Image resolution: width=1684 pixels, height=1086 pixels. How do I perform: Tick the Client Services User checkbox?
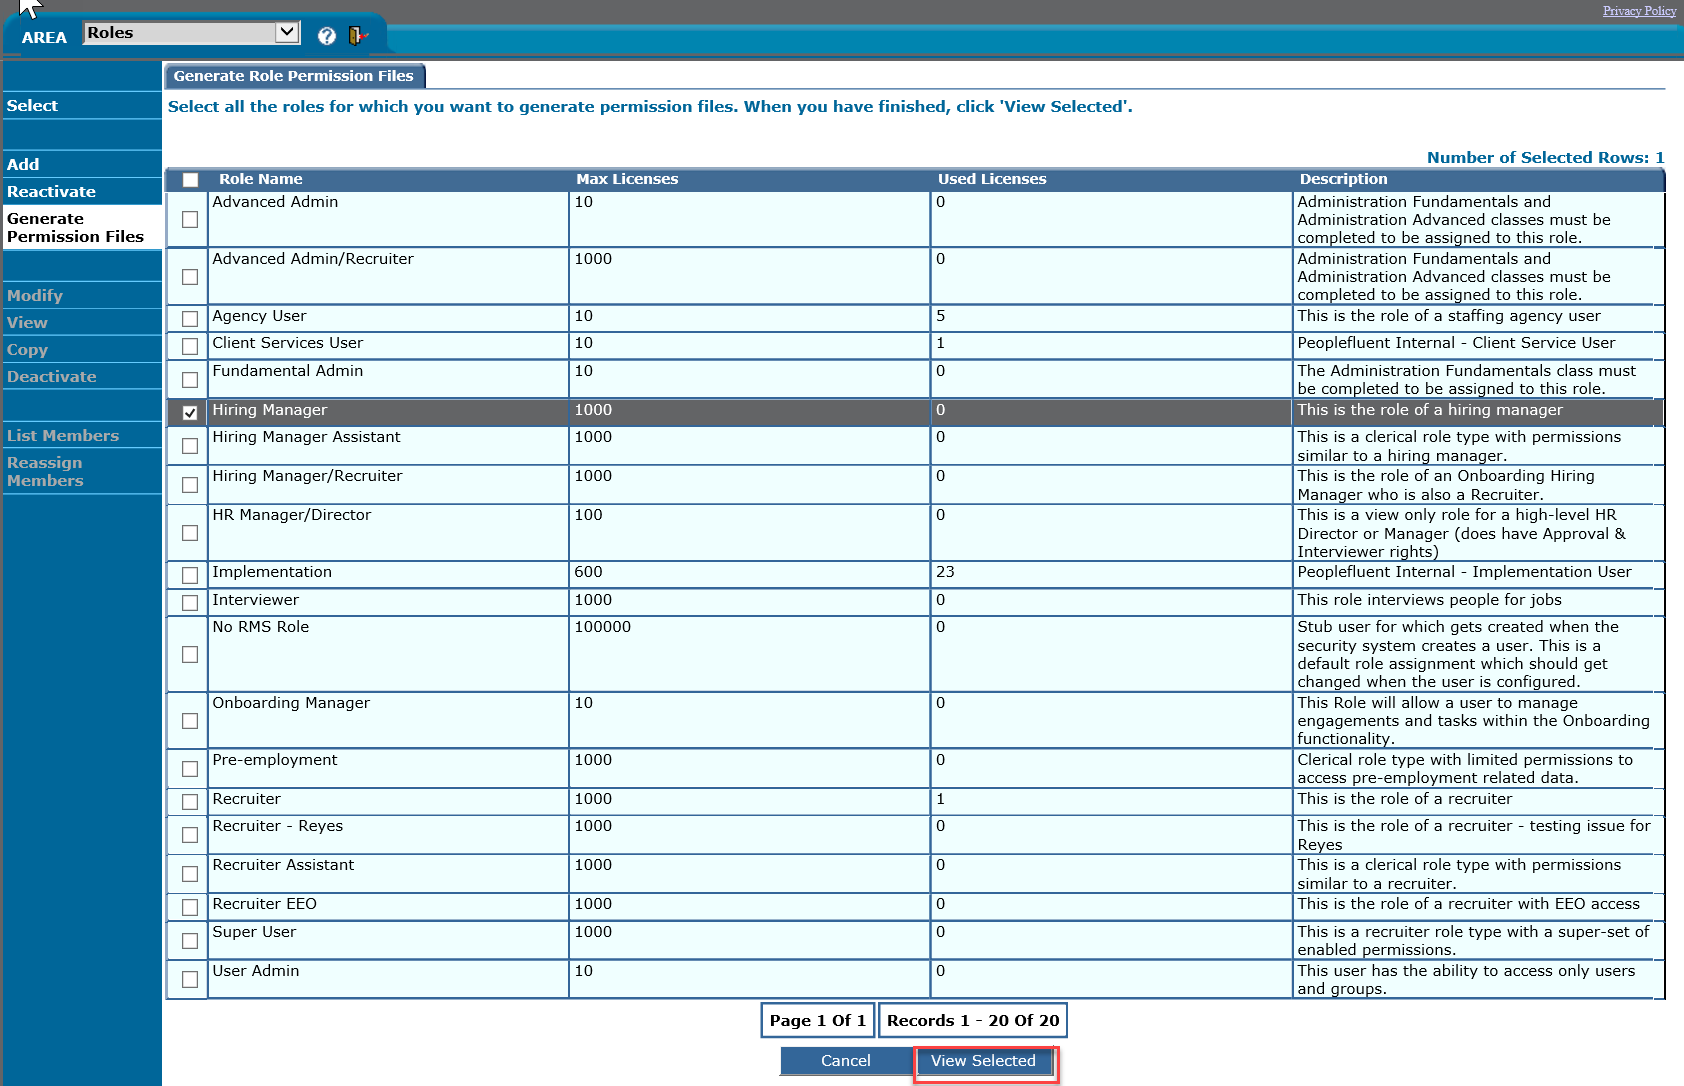(190, 346)
